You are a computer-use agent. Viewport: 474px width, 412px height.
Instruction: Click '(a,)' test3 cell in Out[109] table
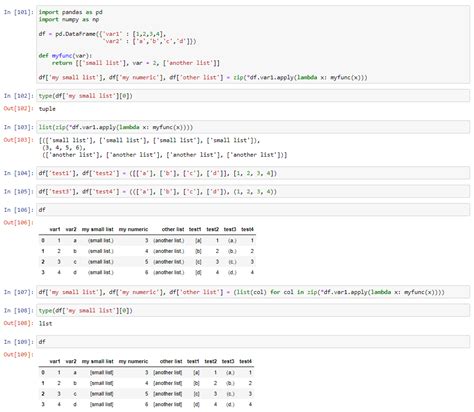click(230, 373)
